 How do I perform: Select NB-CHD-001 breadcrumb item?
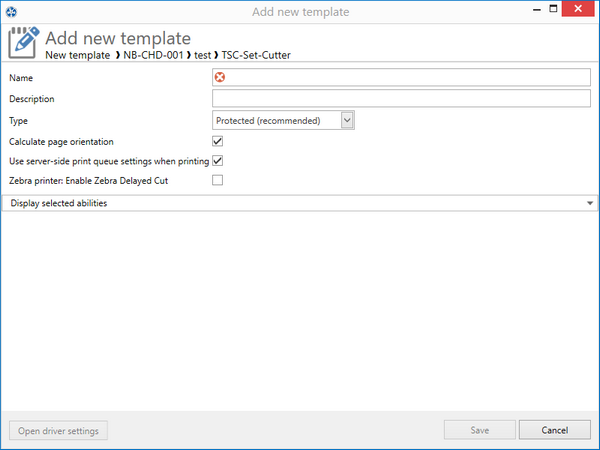153,55
